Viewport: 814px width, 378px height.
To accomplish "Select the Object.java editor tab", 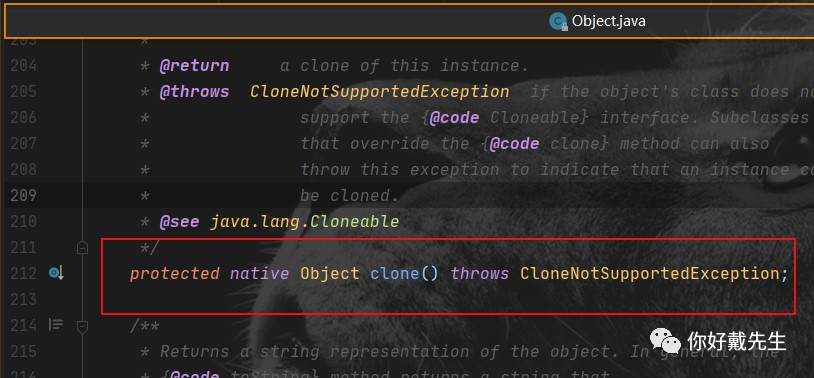I will 597,21.
